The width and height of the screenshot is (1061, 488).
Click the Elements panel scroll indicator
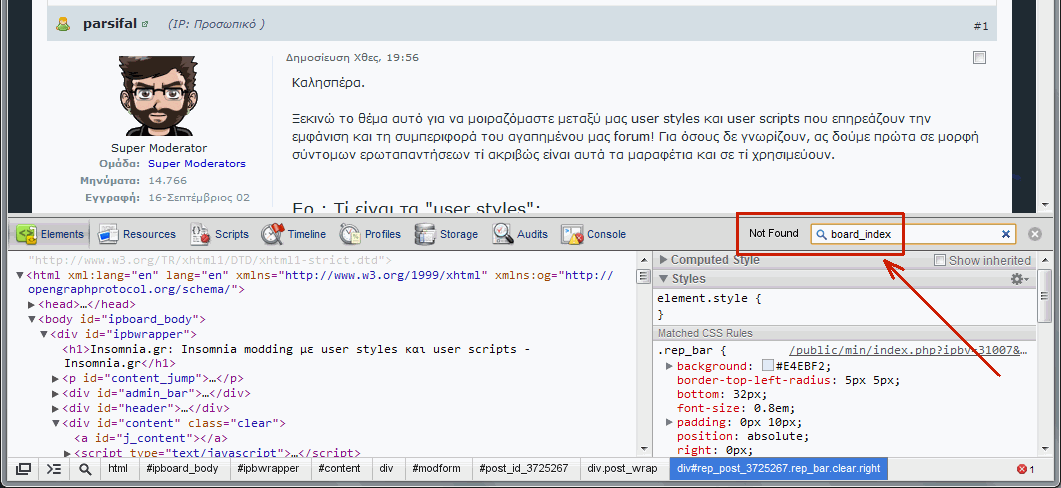pyautogui.click(x=644, y=276)
